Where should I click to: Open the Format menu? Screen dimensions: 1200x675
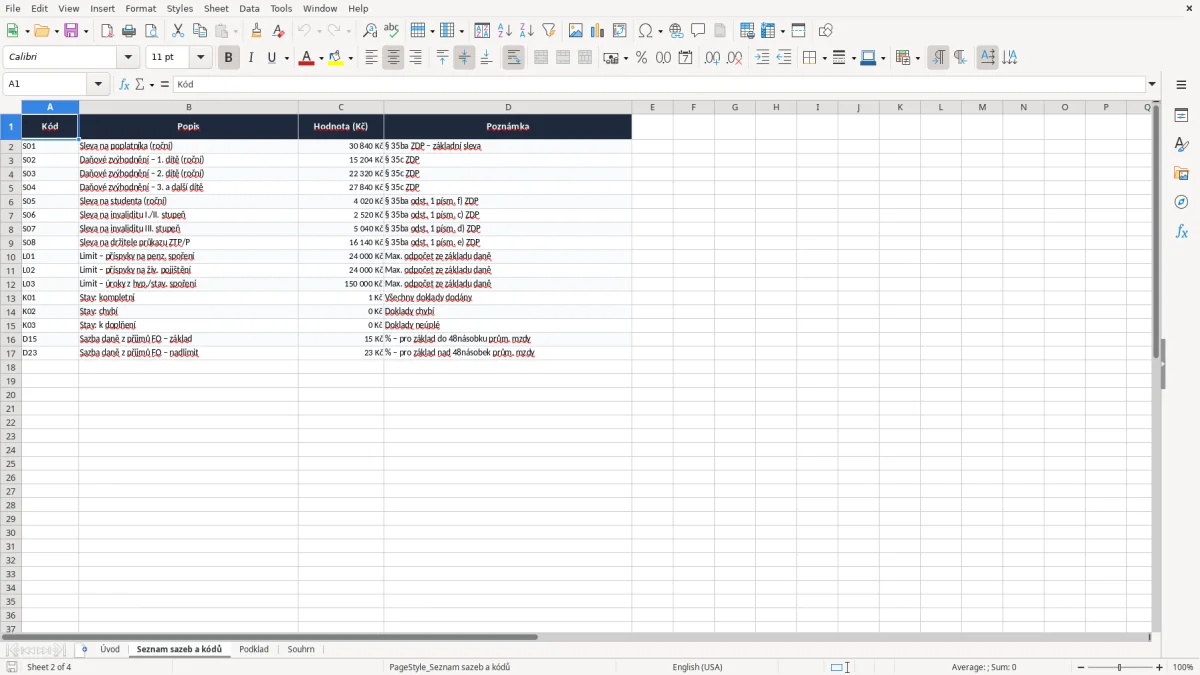point(140,8)
